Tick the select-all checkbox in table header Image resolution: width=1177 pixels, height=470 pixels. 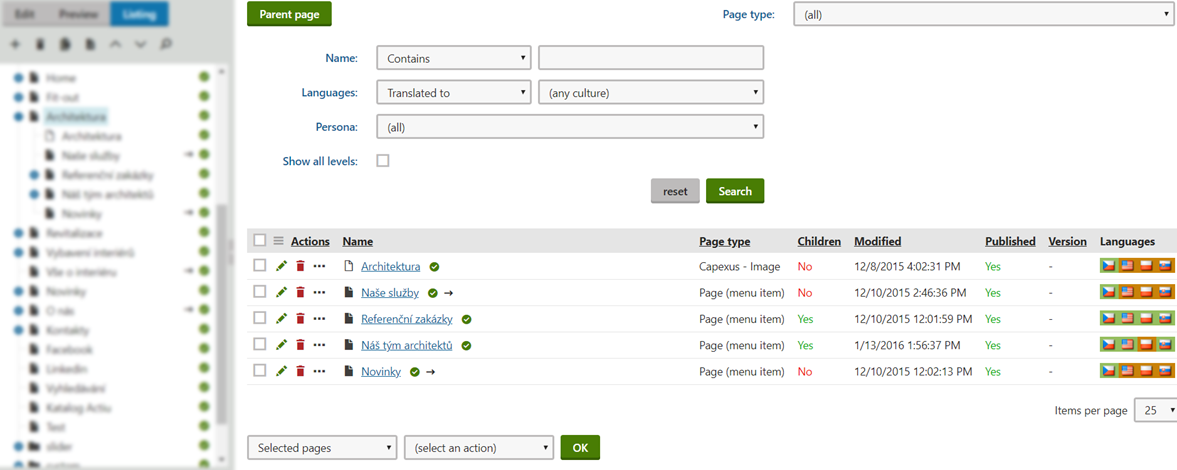click(260, 241)
